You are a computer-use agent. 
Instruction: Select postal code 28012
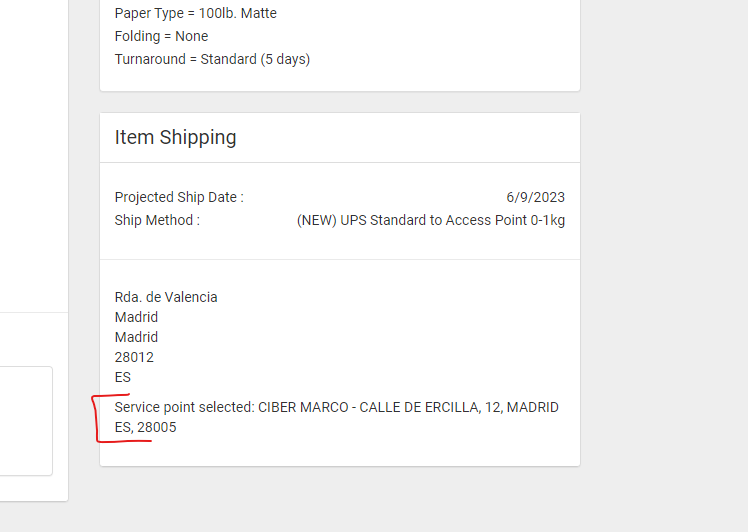(134, 357)
